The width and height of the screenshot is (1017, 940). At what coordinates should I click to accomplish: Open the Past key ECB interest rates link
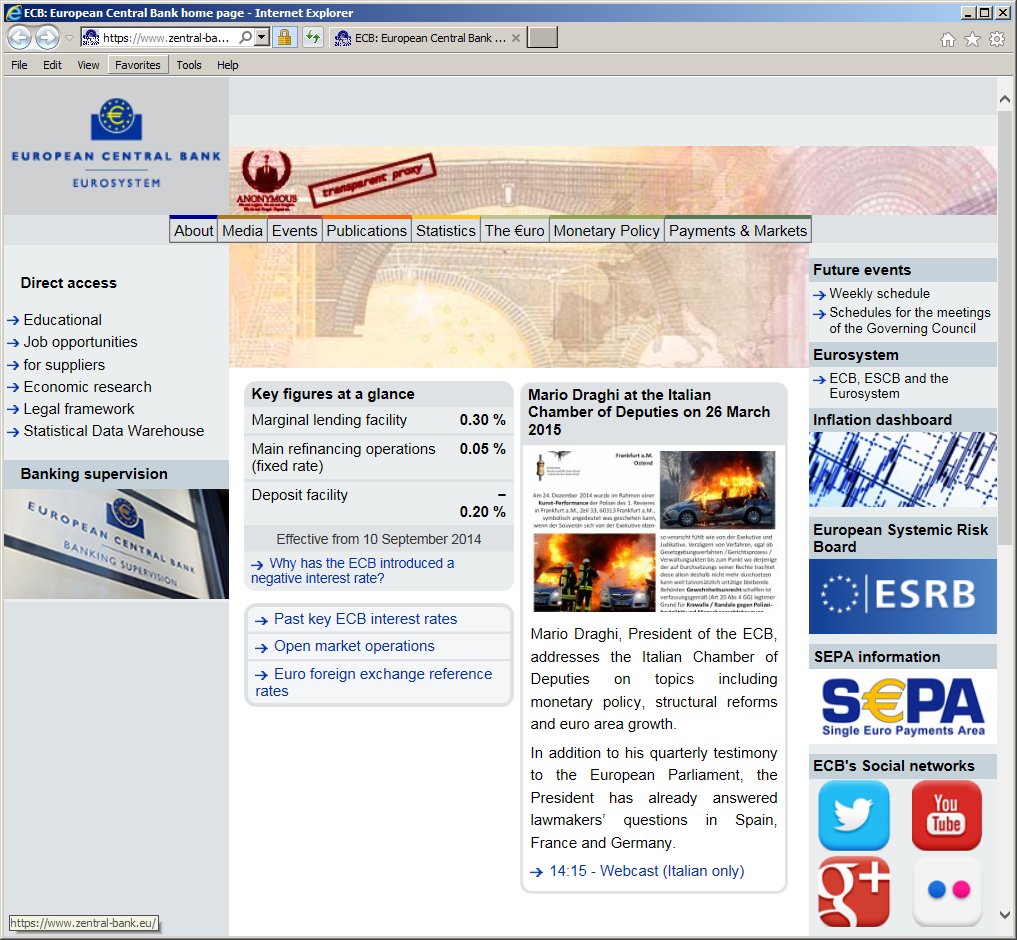point(365,619)
